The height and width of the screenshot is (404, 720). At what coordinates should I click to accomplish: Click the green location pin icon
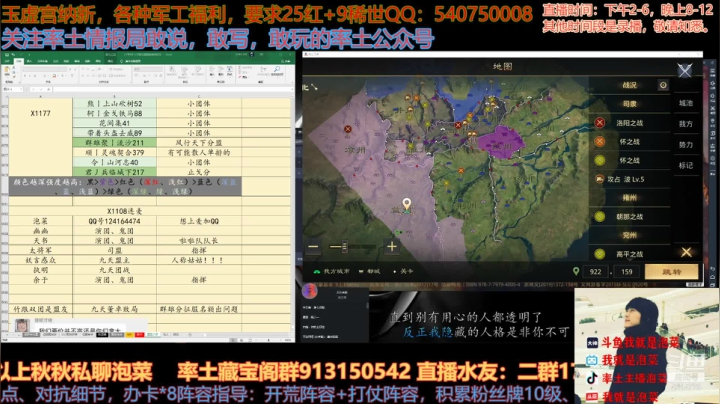tap(576, 271)
